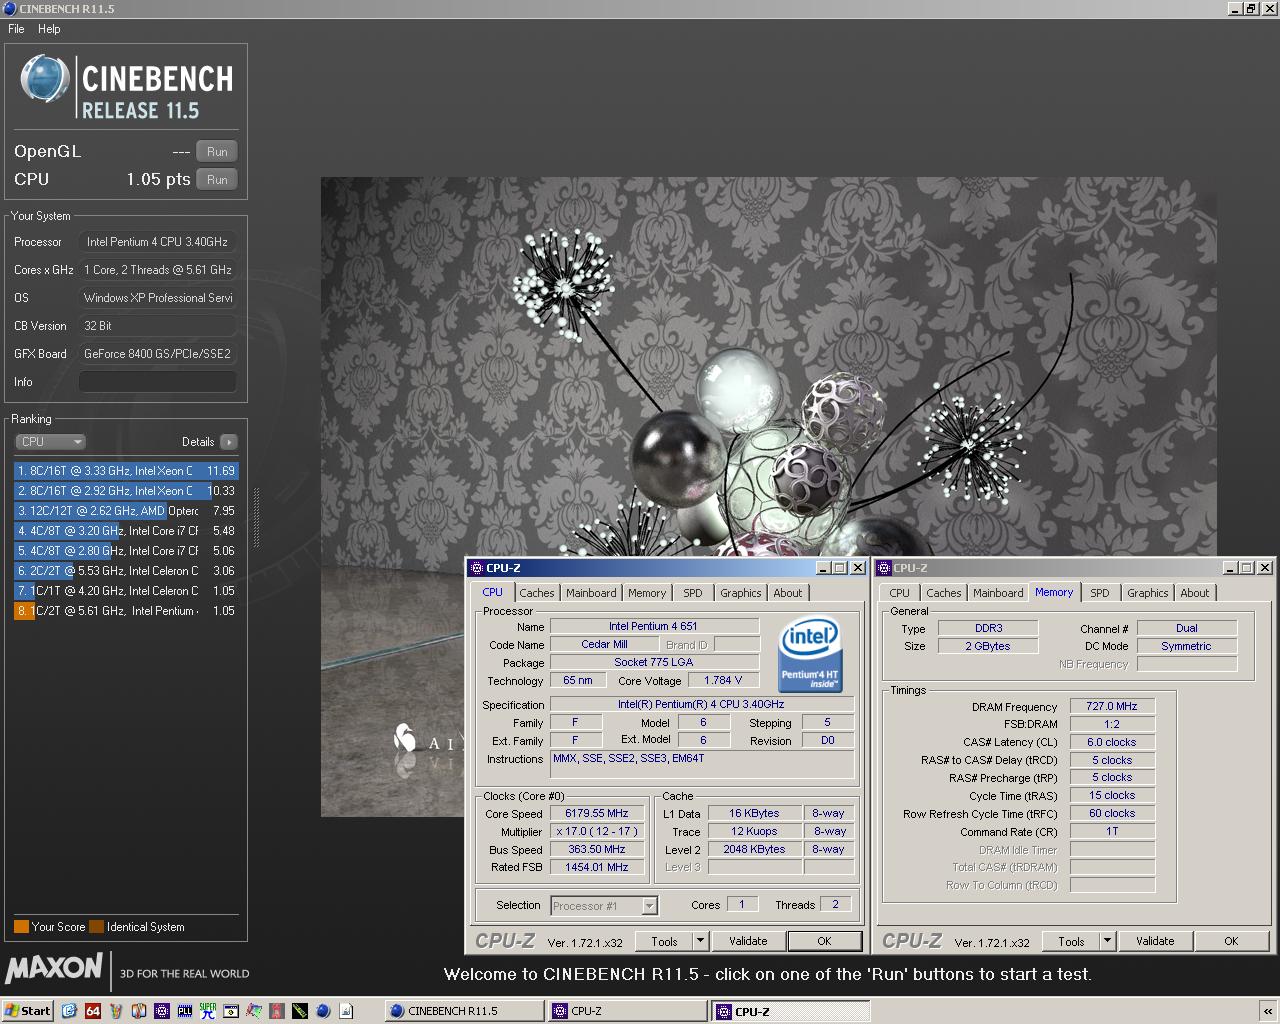Viewport: 1280px width, 1024px height.
Task: Switch to the active second CPU-Z taskbar button
Action: [791, 1011]
